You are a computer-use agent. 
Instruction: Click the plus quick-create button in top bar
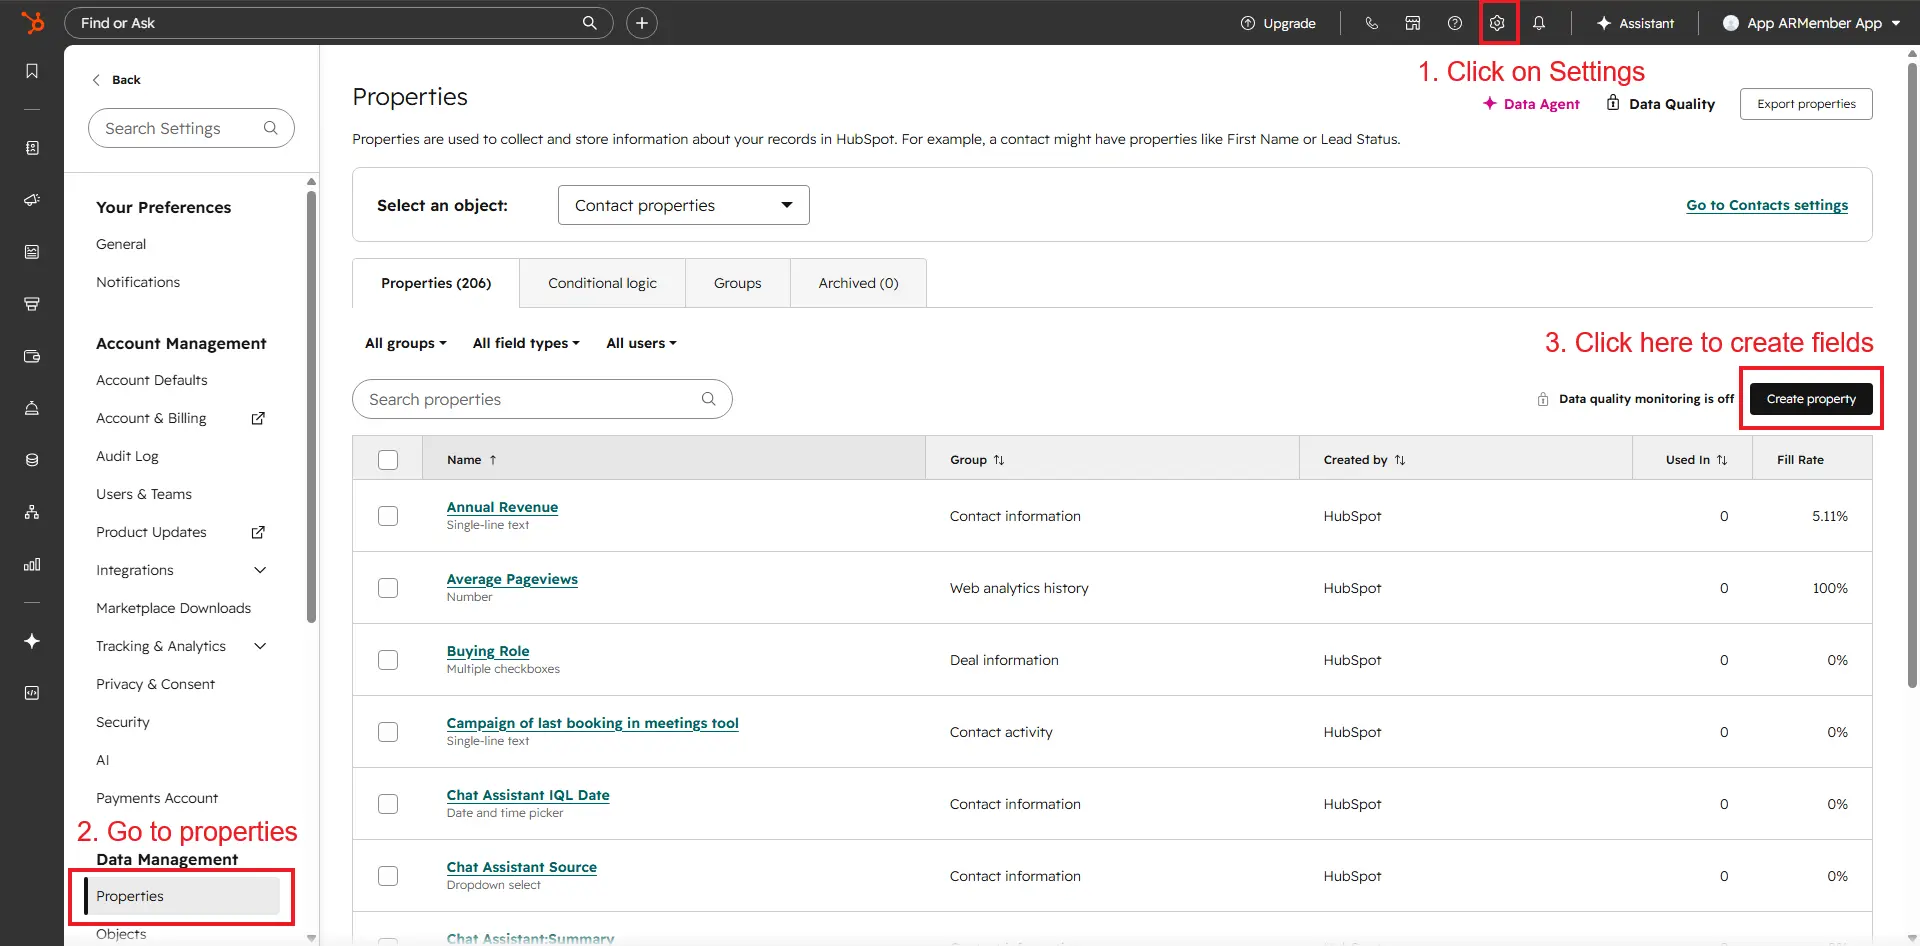pyautogui.click(x=642, y=23)
